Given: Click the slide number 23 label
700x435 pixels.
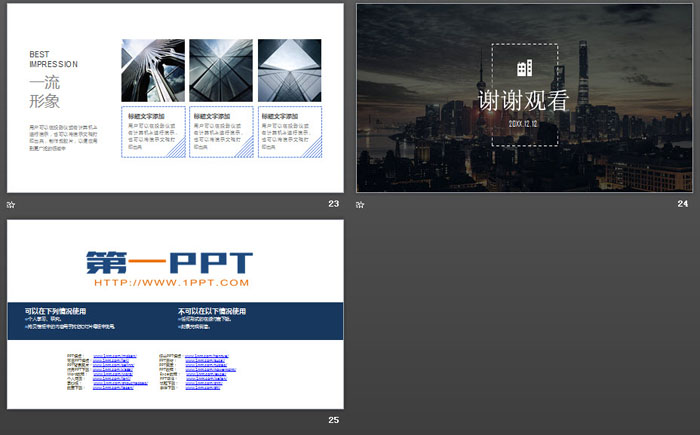Looking at the screenshot, I should (x=333, y=204).
